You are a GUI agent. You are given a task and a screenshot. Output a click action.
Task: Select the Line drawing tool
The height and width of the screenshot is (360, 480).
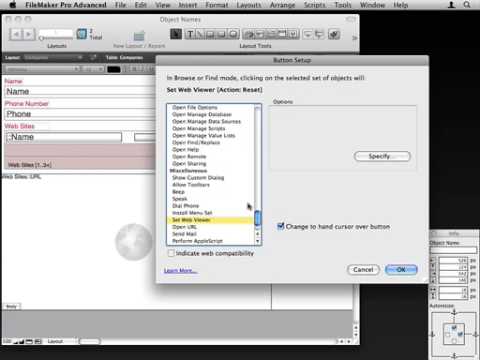pyautogui.click(x=200, y=34)
